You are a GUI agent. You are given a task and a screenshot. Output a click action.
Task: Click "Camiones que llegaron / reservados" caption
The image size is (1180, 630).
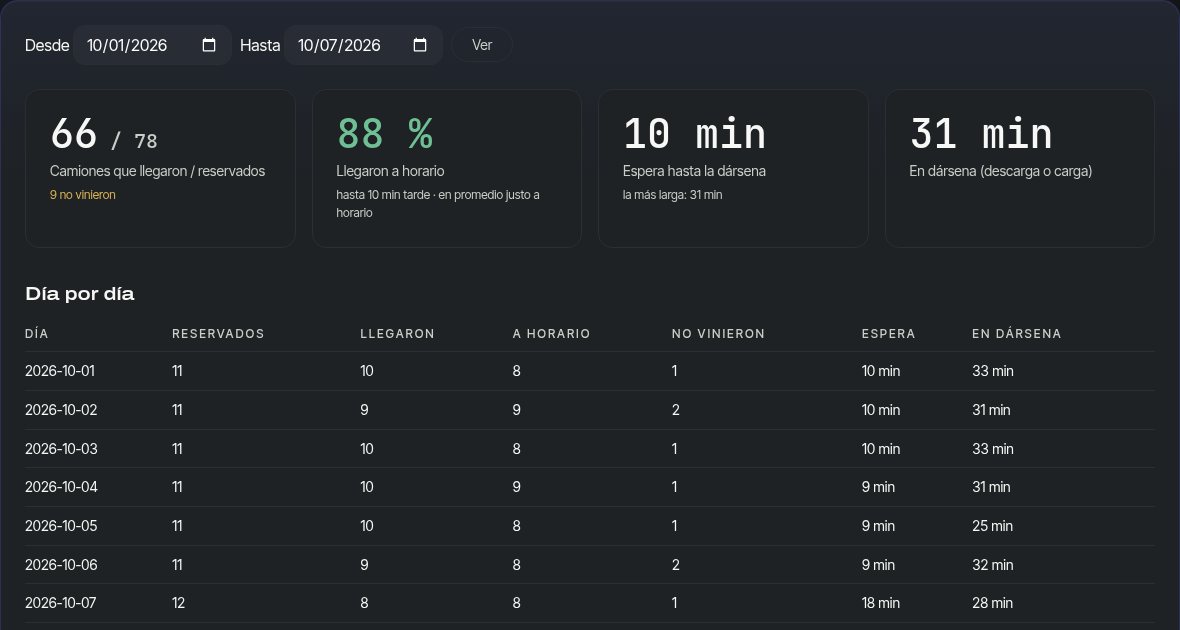(157, 171)
